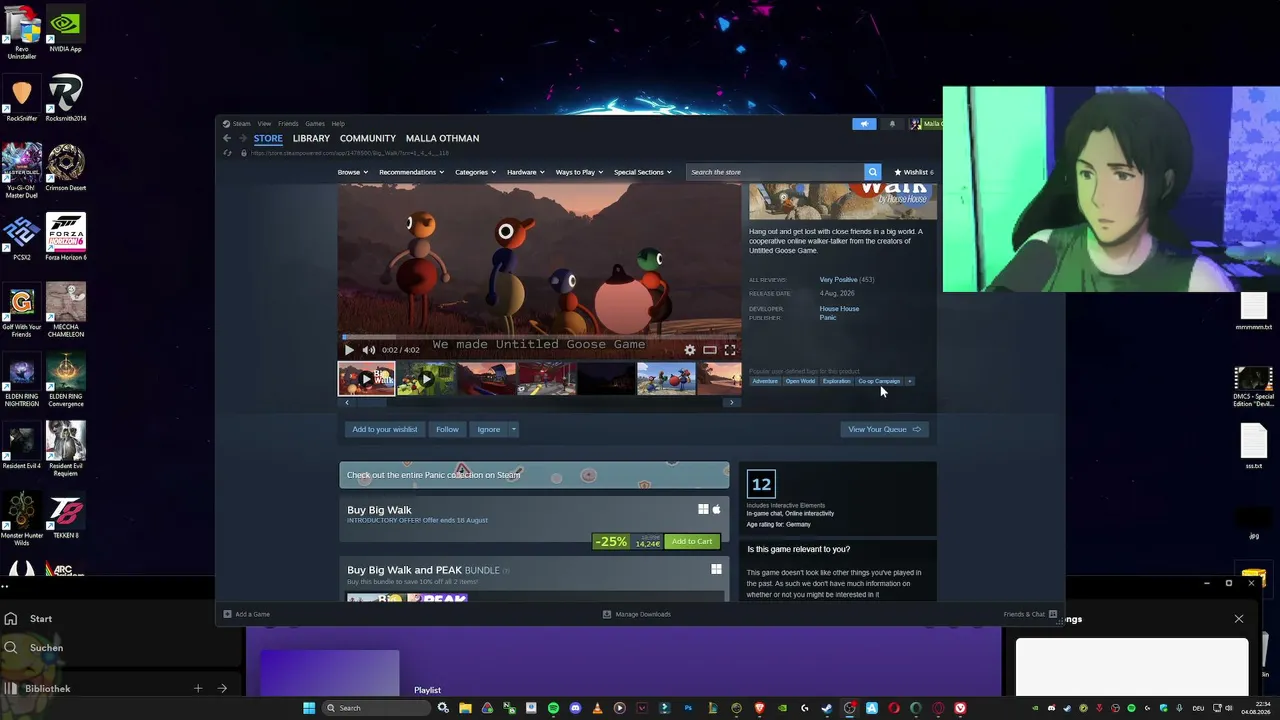Click View Your Queue
This screenshot has height=720, width=1280.
pyautogui.click(x=884, y=429)
